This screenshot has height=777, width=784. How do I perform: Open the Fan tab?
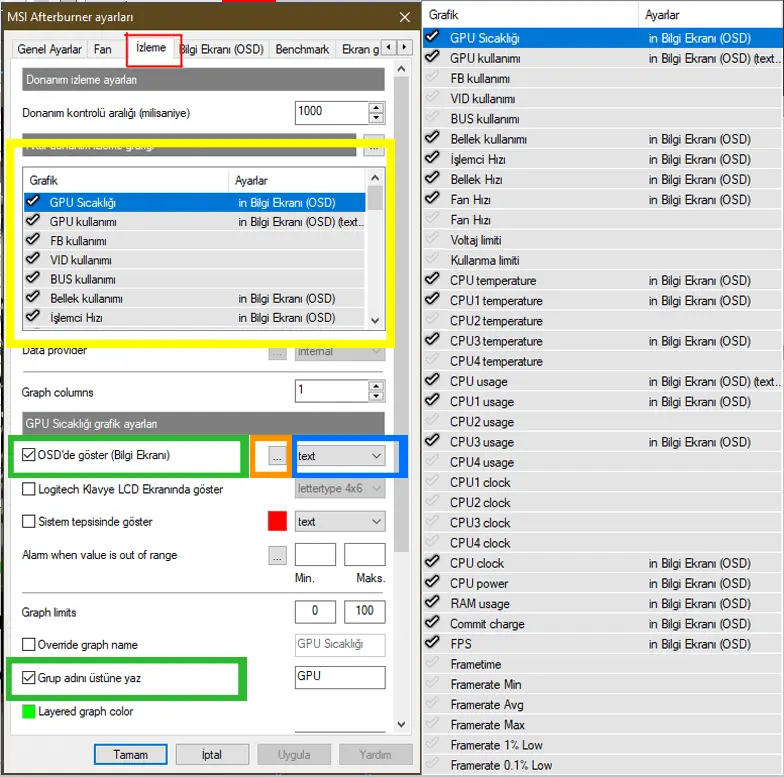[102, 50]
